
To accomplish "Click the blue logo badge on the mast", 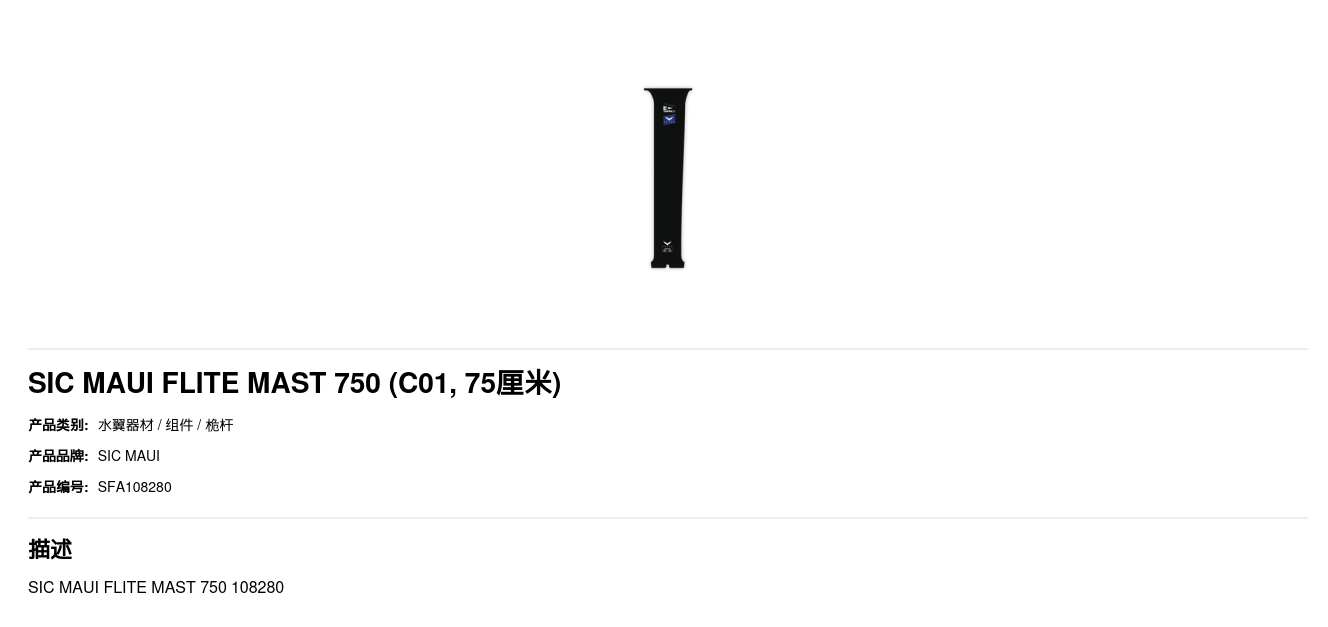I will tap(669, 119).
